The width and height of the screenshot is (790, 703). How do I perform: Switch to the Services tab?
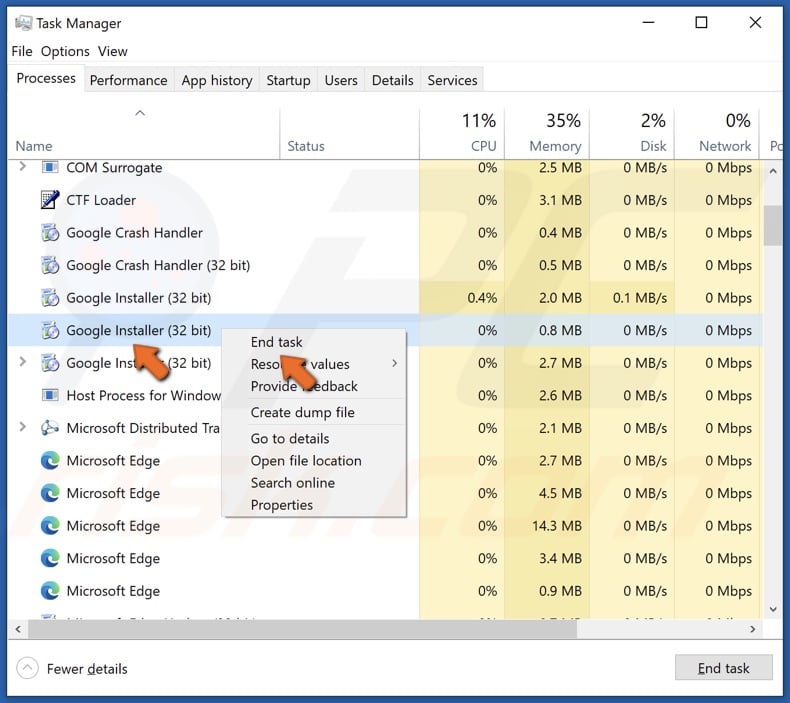tap(452, 80)
